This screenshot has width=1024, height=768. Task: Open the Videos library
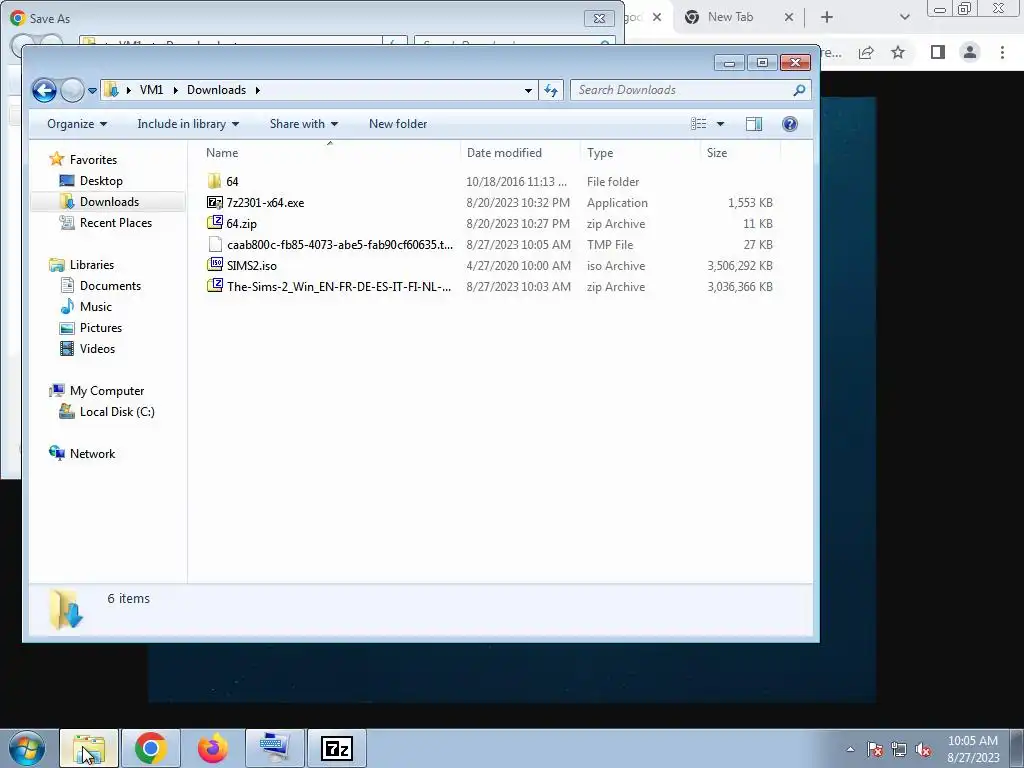pos(97,348)
